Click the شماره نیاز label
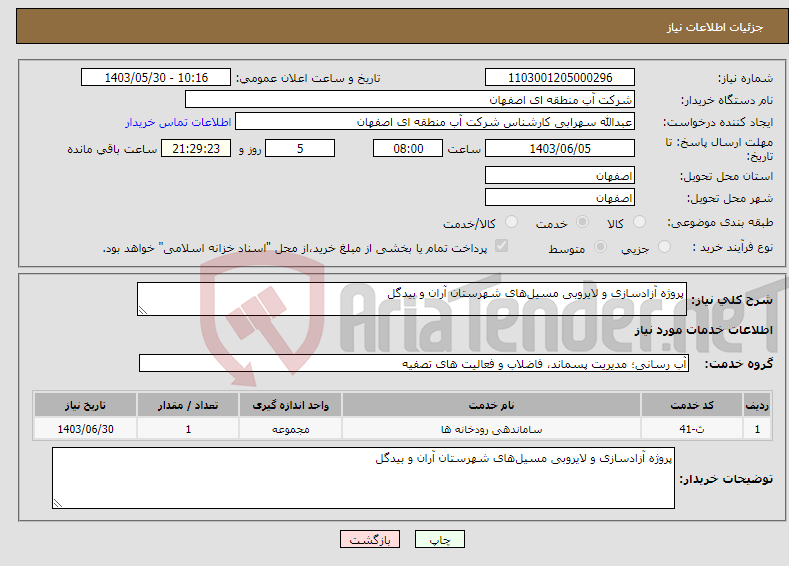Image resolution: width=789 pixels, height=566 pixels. [745, 78]
